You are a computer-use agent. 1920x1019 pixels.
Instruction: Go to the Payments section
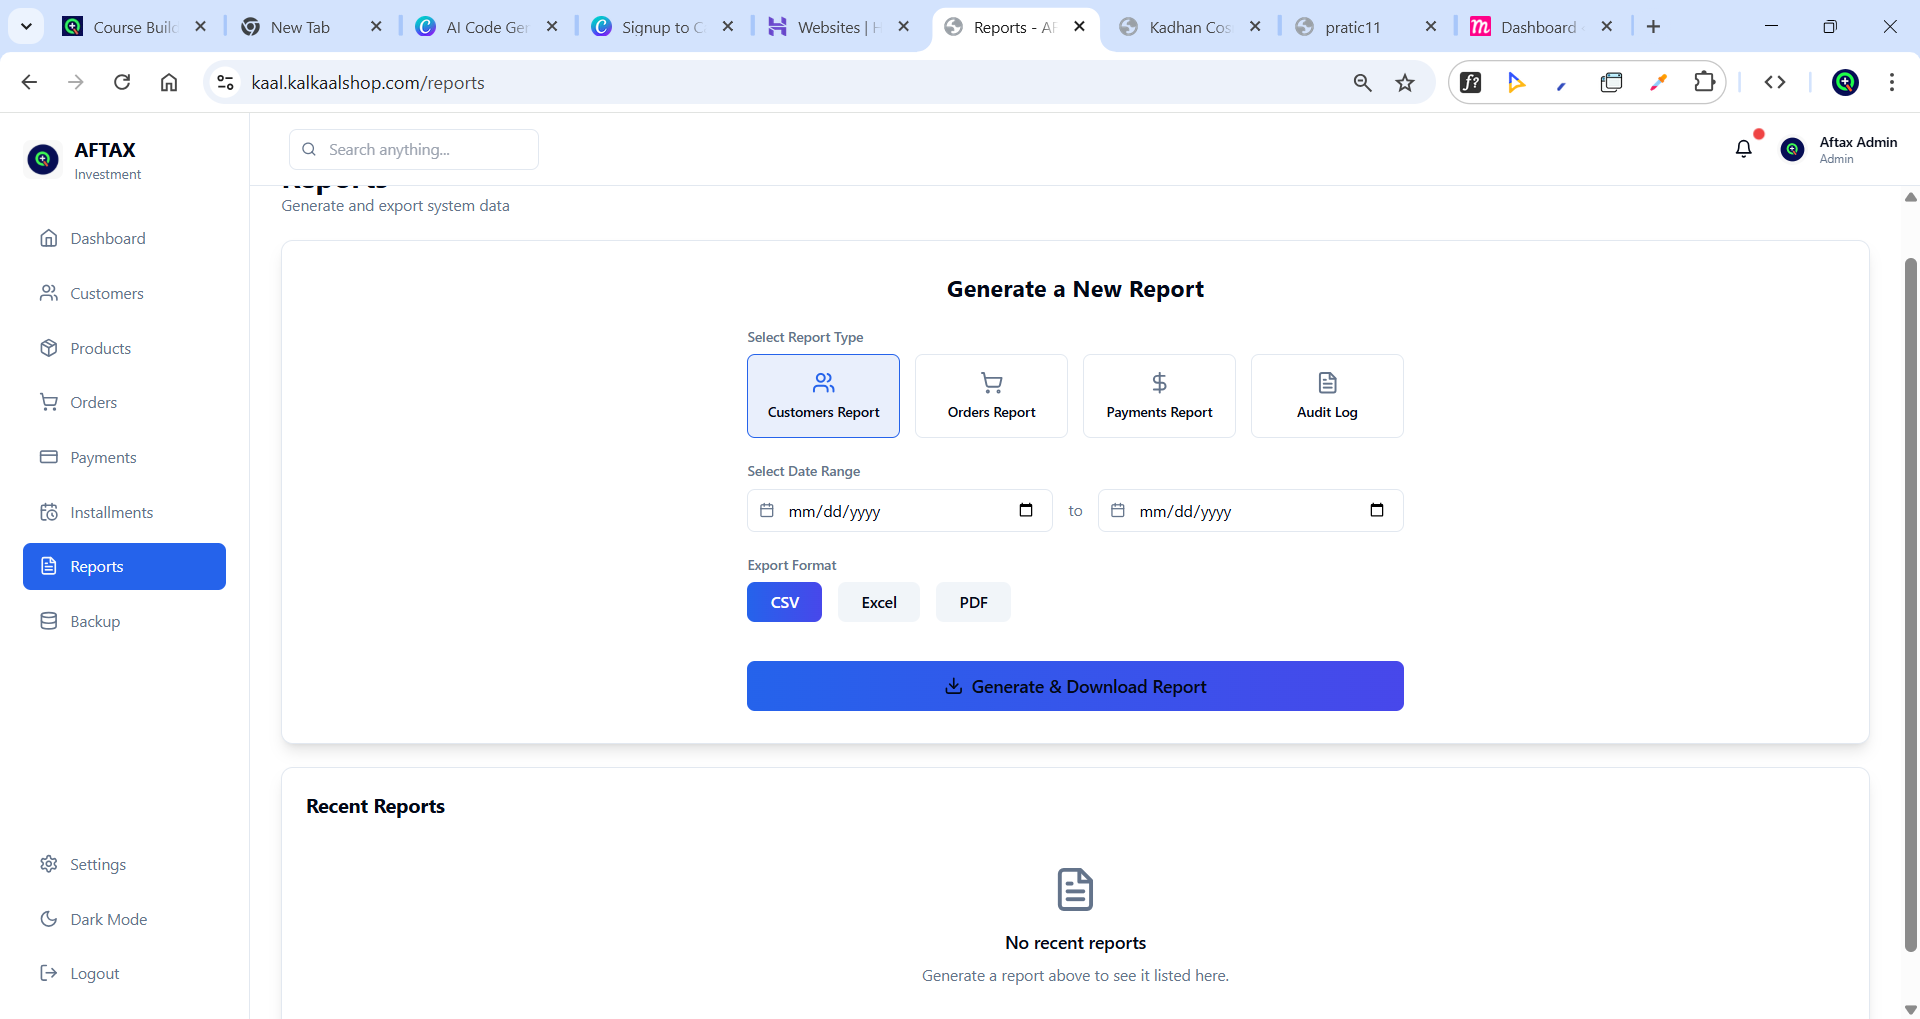(x=104, y=457)
